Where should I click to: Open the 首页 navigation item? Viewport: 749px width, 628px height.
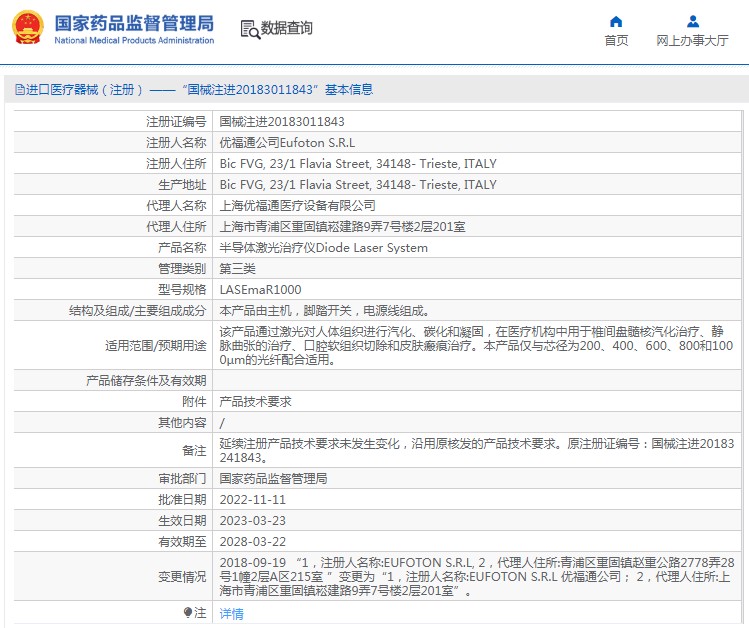click(x=616, y=41)
